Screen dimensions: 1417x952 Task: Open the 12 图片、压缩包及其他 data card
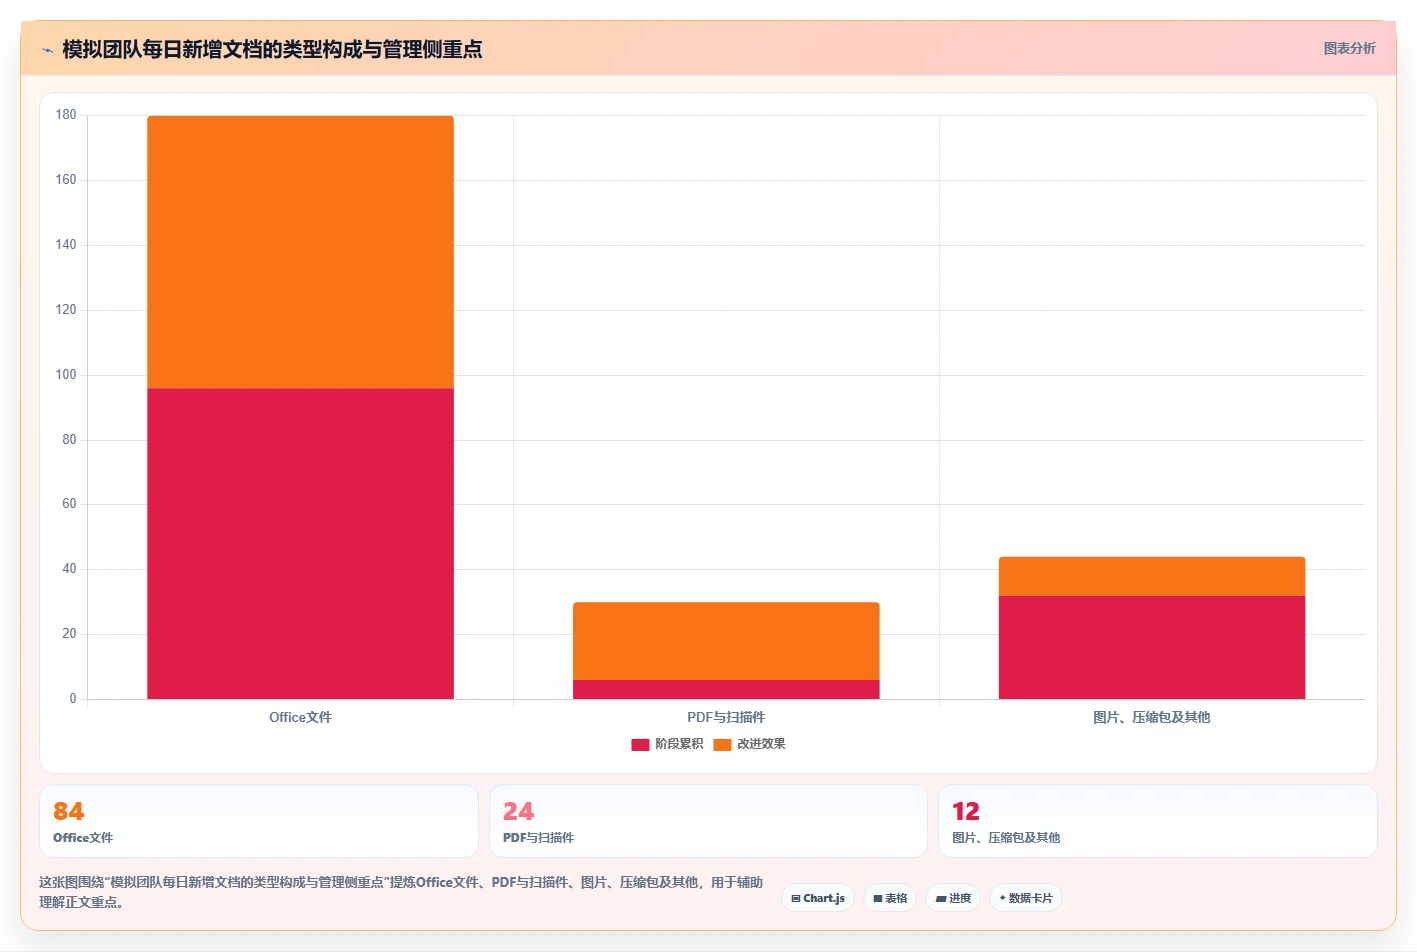tap(1158, 821)
